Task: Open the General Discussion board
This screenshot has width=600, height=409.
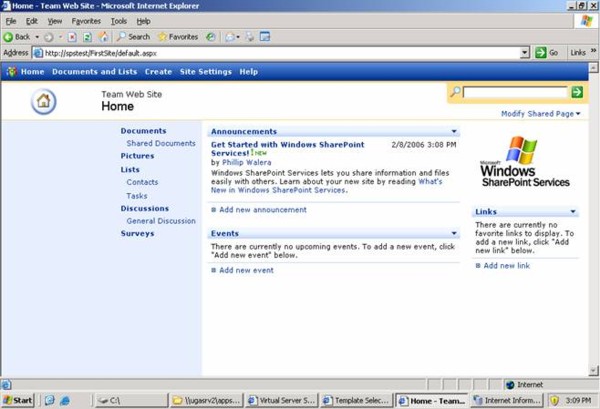Action: point(161,221)
